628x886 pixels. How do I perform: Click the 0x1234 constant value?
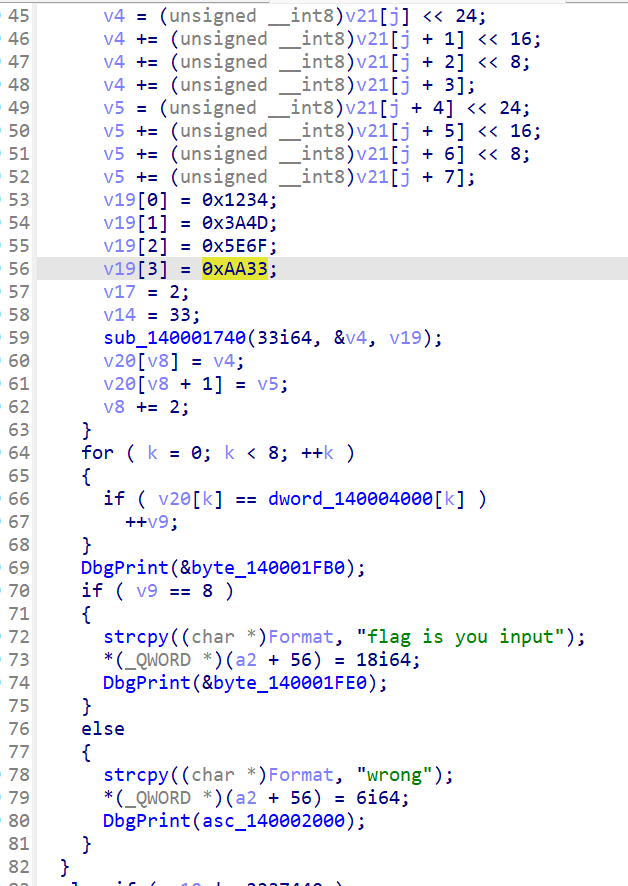234,199
